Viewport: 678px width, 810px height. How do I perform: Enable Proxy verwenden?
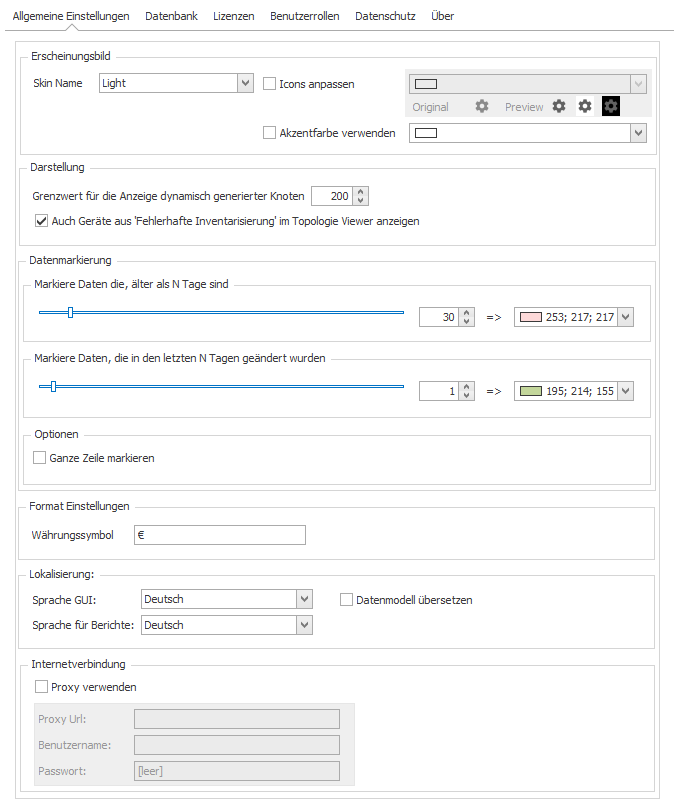point(41,687)
